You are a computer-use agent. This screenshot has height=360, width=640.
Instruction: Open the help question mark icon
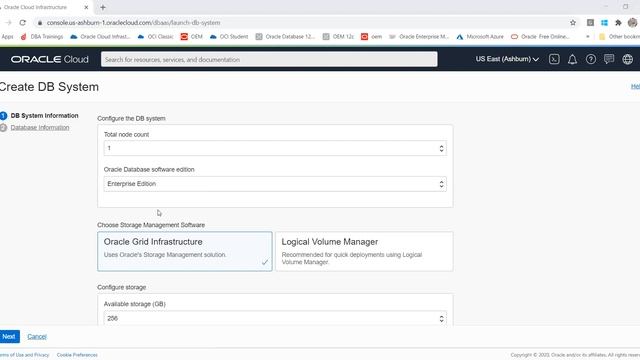click(x=591, y=59)
